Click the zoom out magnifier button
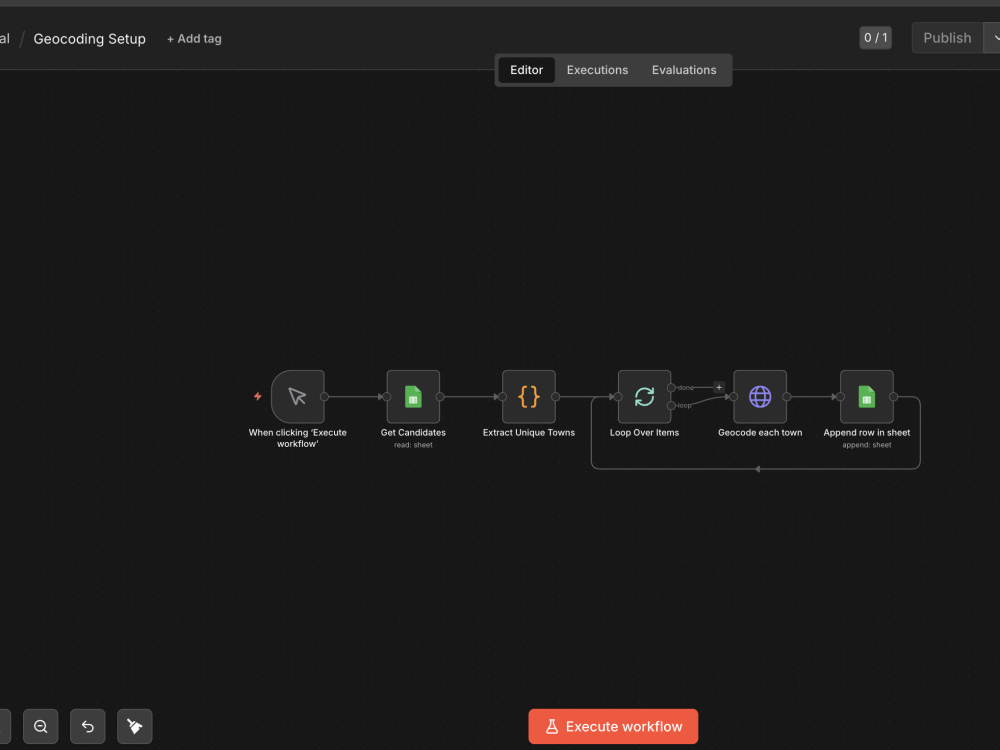The width and height of the screenshot is (1000, 750). click(x=41, y=726)
